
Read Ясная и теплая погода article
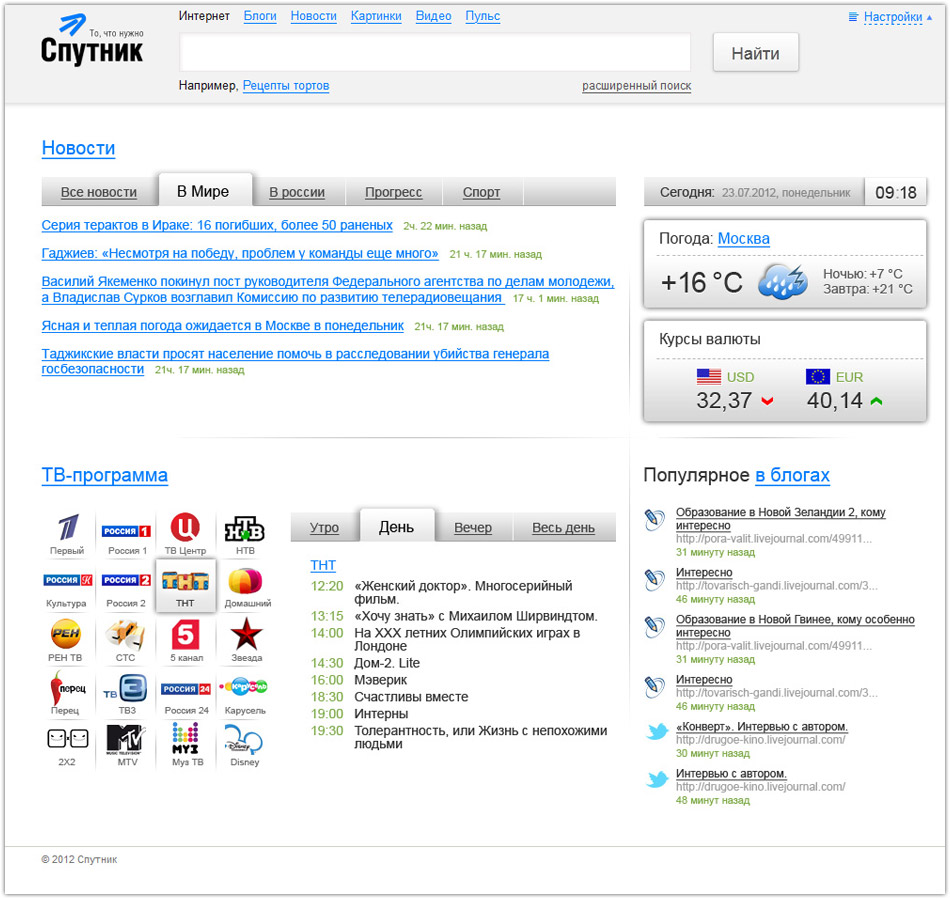tap(222, 326)
